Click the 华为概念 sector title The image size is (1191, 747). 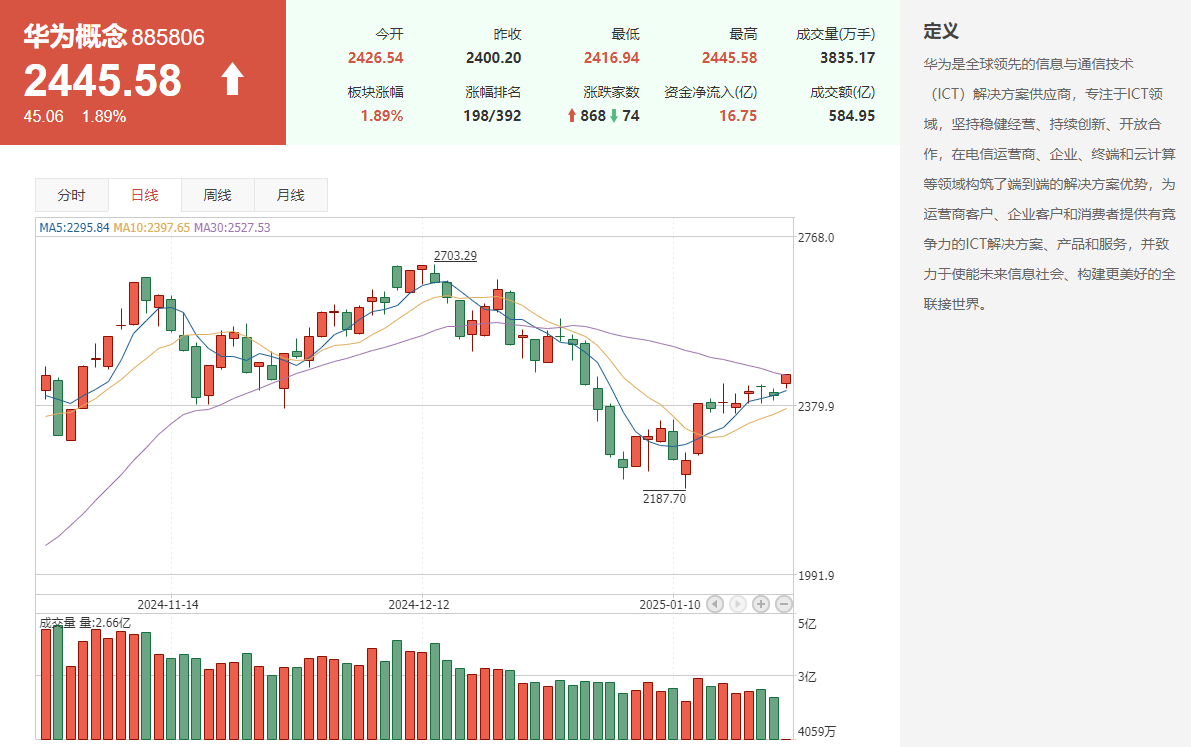tap(74, 36)
